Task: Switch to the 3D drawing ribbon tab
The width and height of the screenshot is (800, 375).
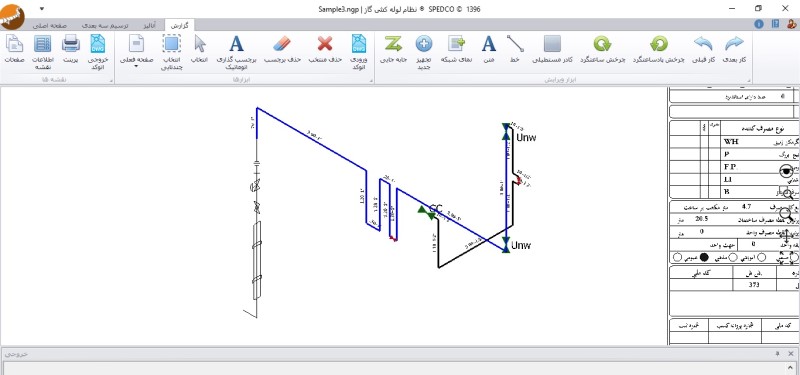Action: 106,25
